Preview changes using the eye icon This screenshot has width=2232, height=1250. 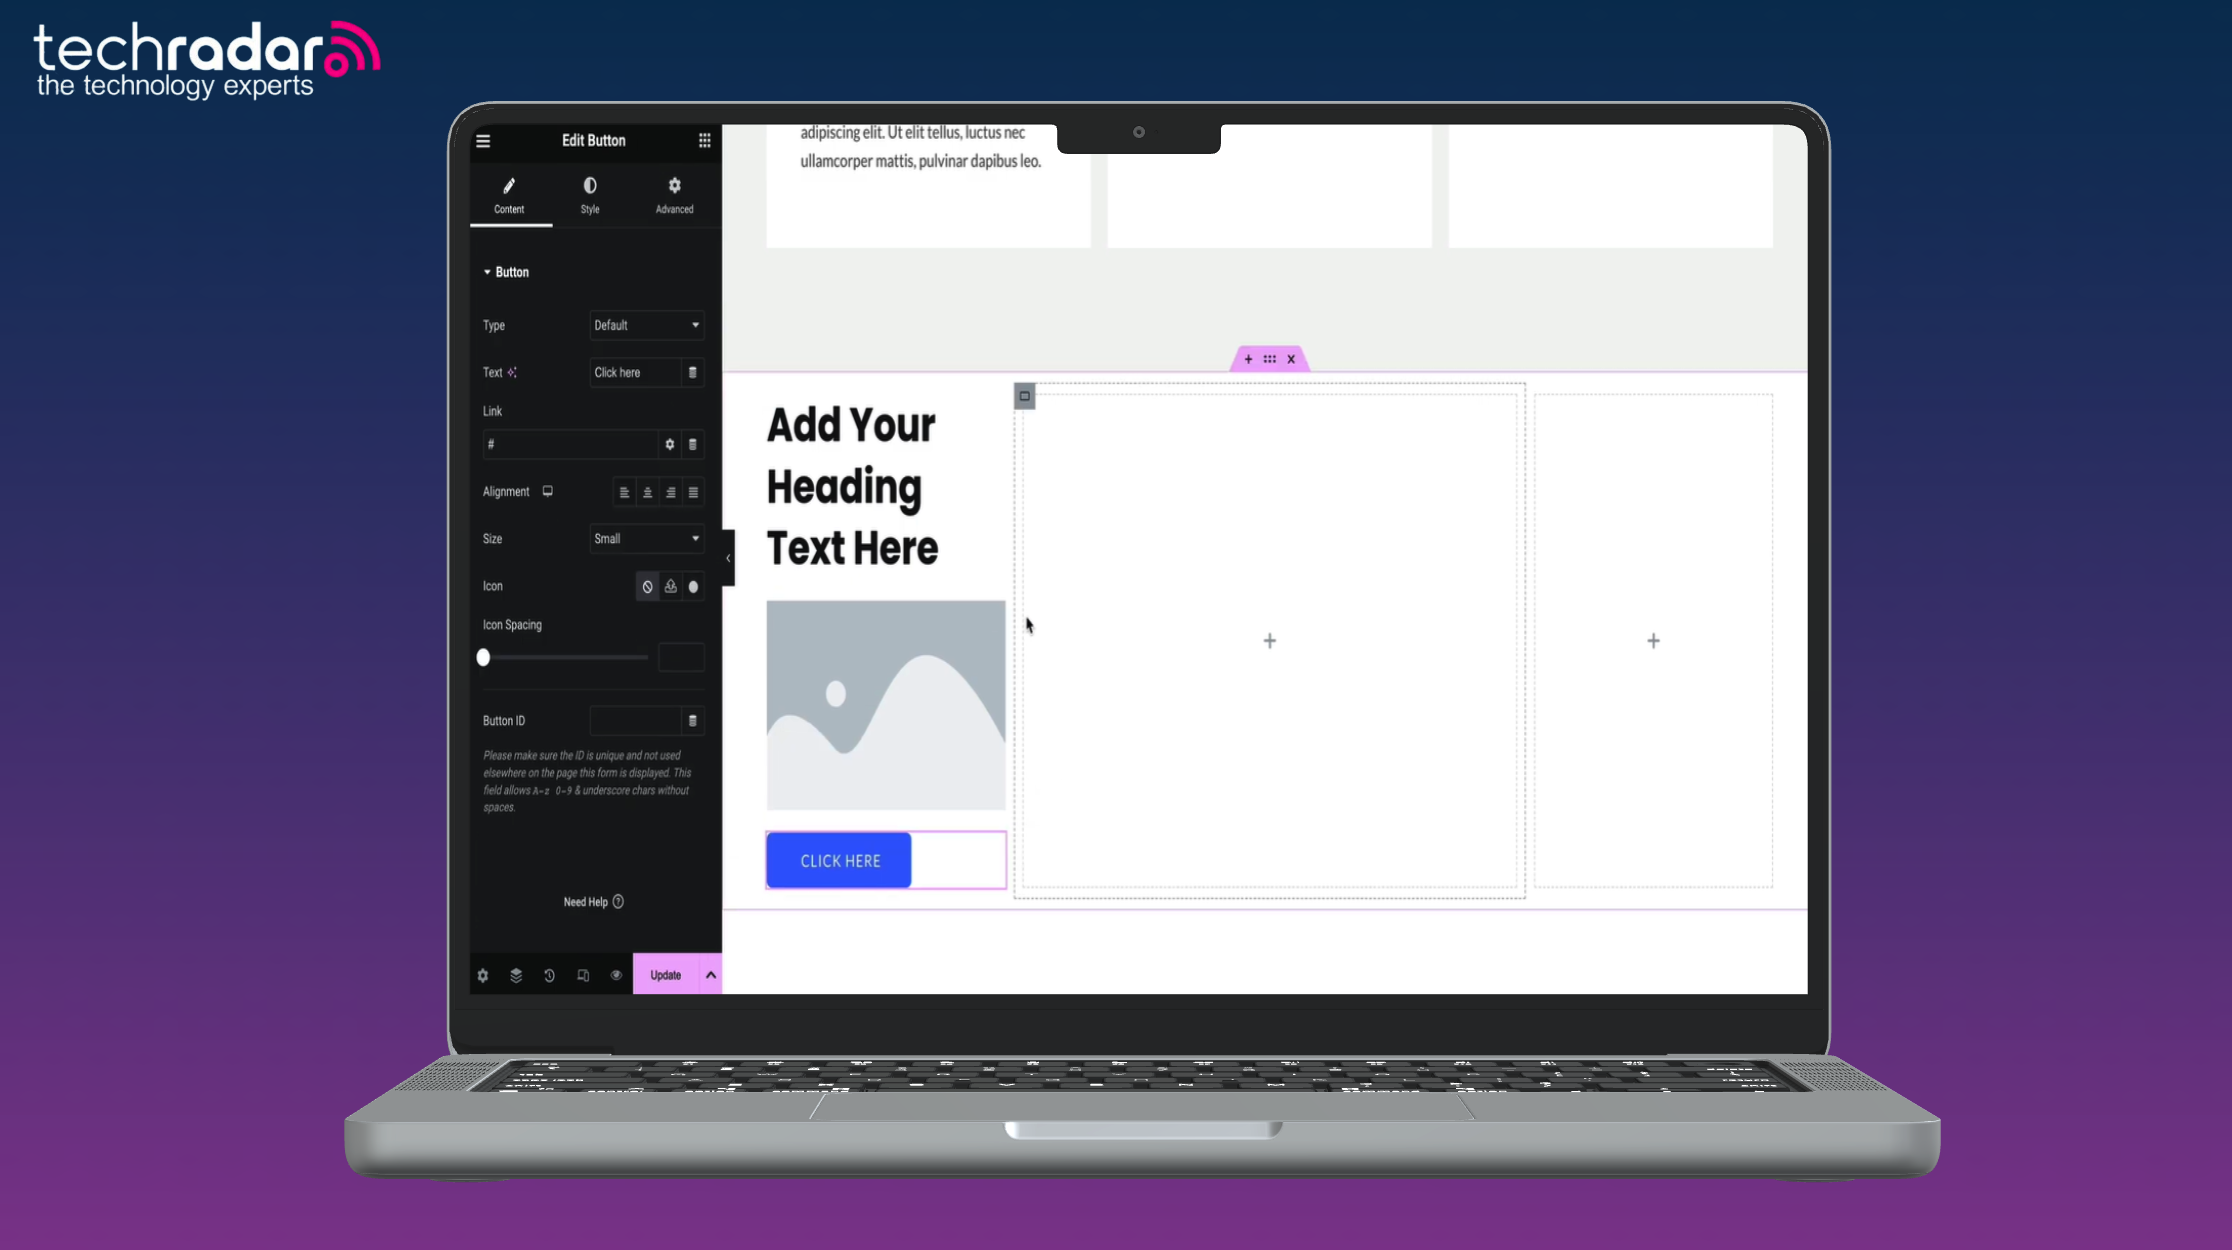tap(616, 975)
